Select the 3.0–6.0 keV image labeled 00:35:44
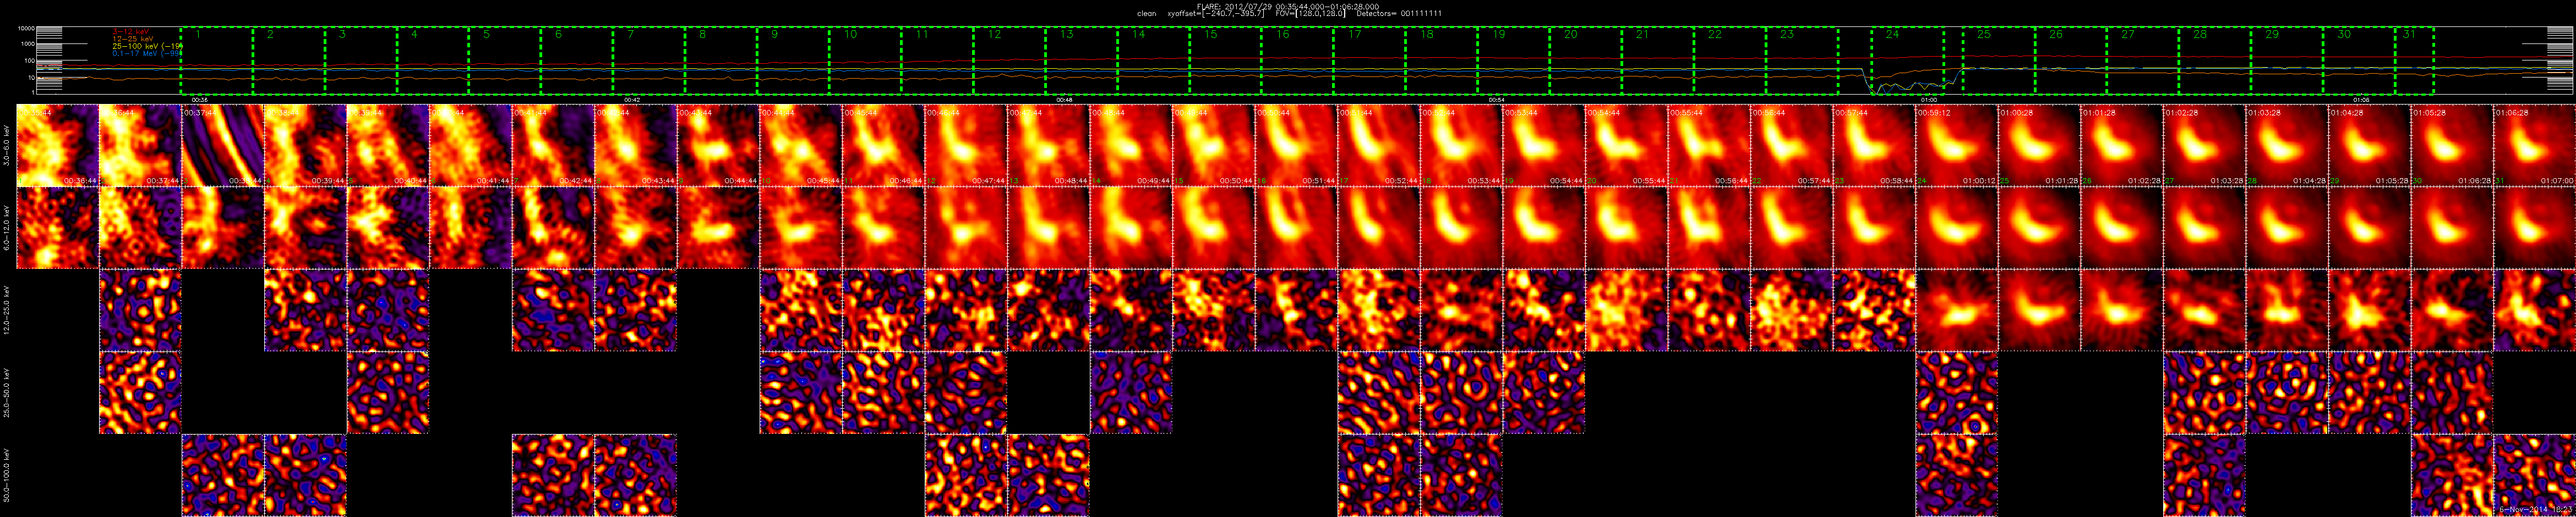Image resolution: width=2576 pixels, height=517 pixels. pyautogui.click(x=58, y=145)
